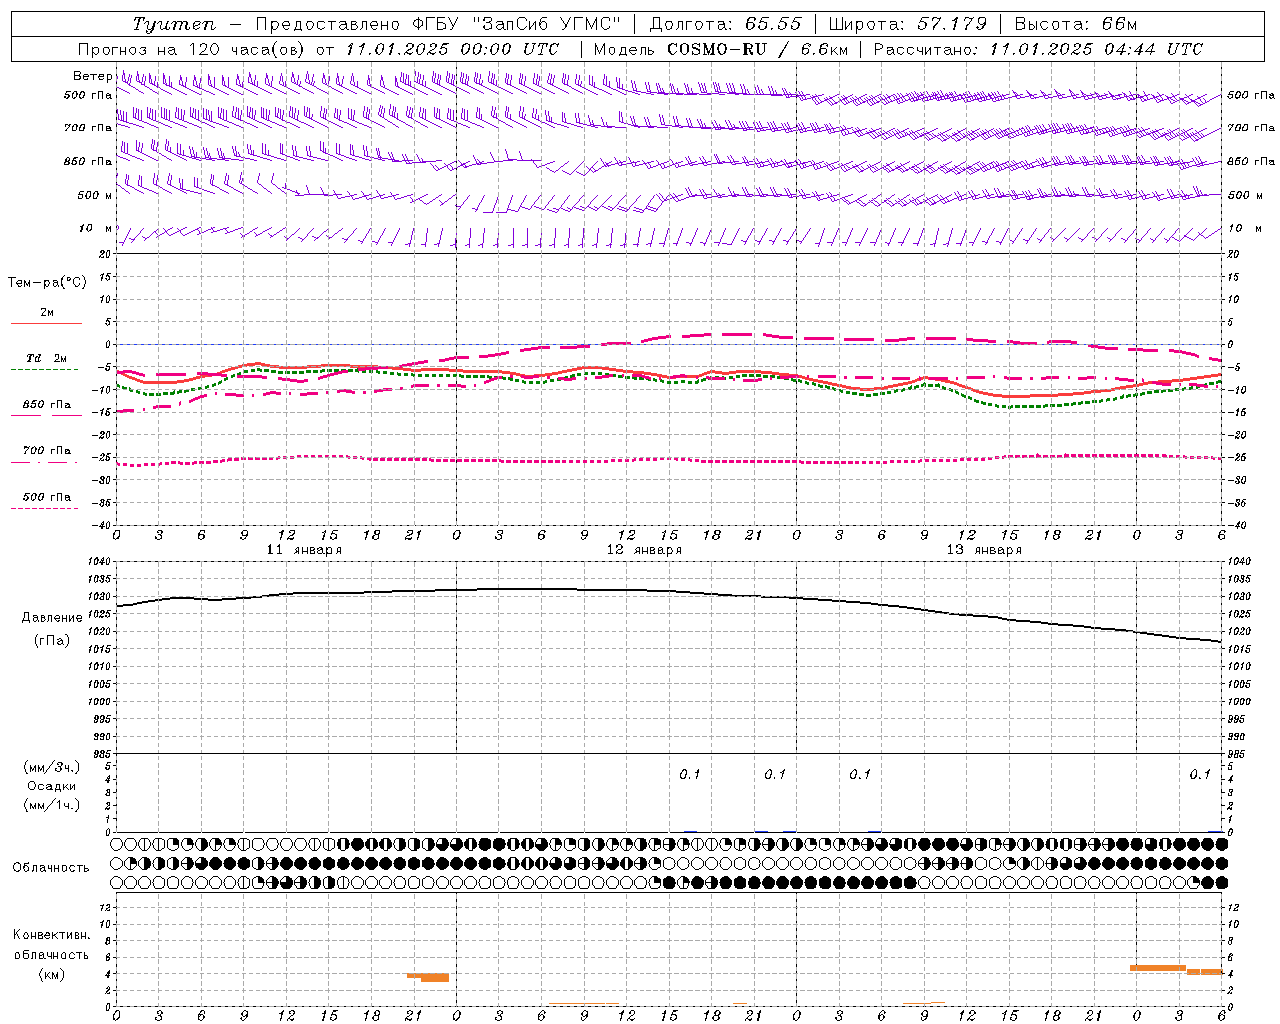Select the "700 гПа" temperature legend label
Image resolution: width=1280 pixels, height=1024 pixels.
[46, 451]
